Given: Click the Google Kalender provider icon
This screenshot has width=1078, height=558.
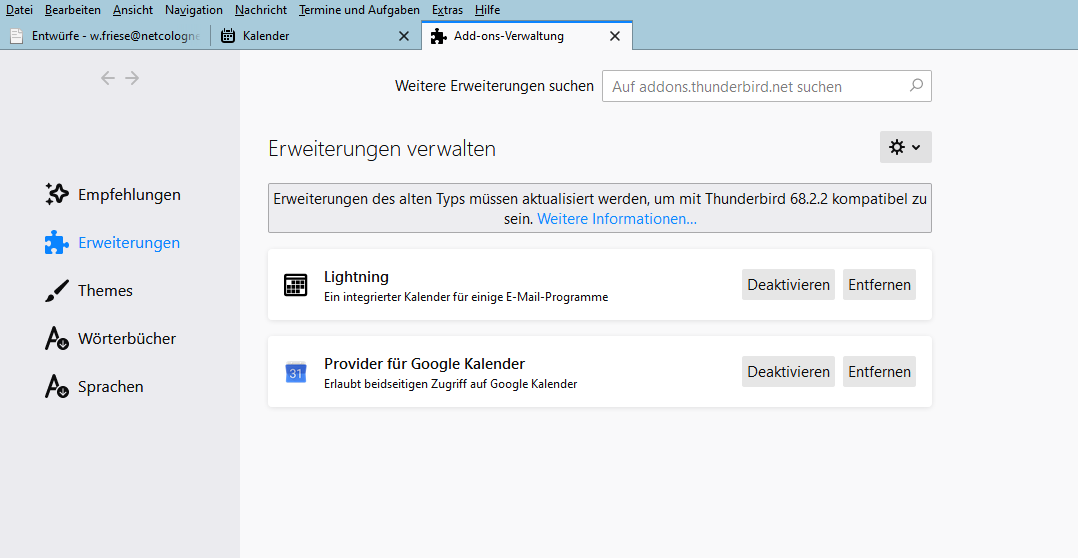Looking at the screenshot, I should [296, 372].
